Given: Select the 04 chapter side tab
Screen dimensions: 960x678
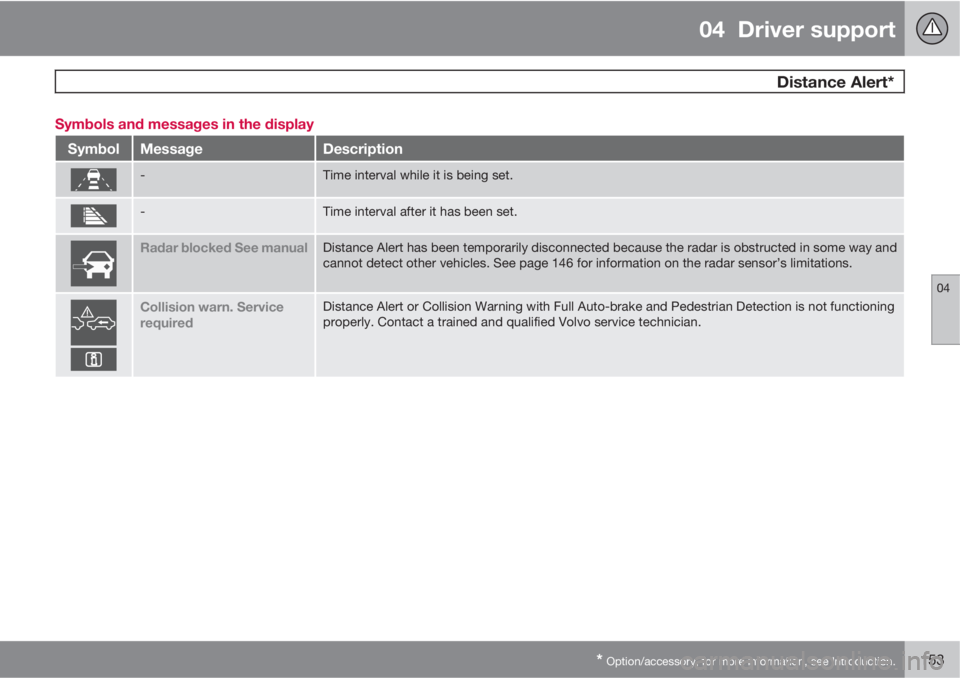Looking at the screenshot, I should pyautogui.click(x=945, y=310).
